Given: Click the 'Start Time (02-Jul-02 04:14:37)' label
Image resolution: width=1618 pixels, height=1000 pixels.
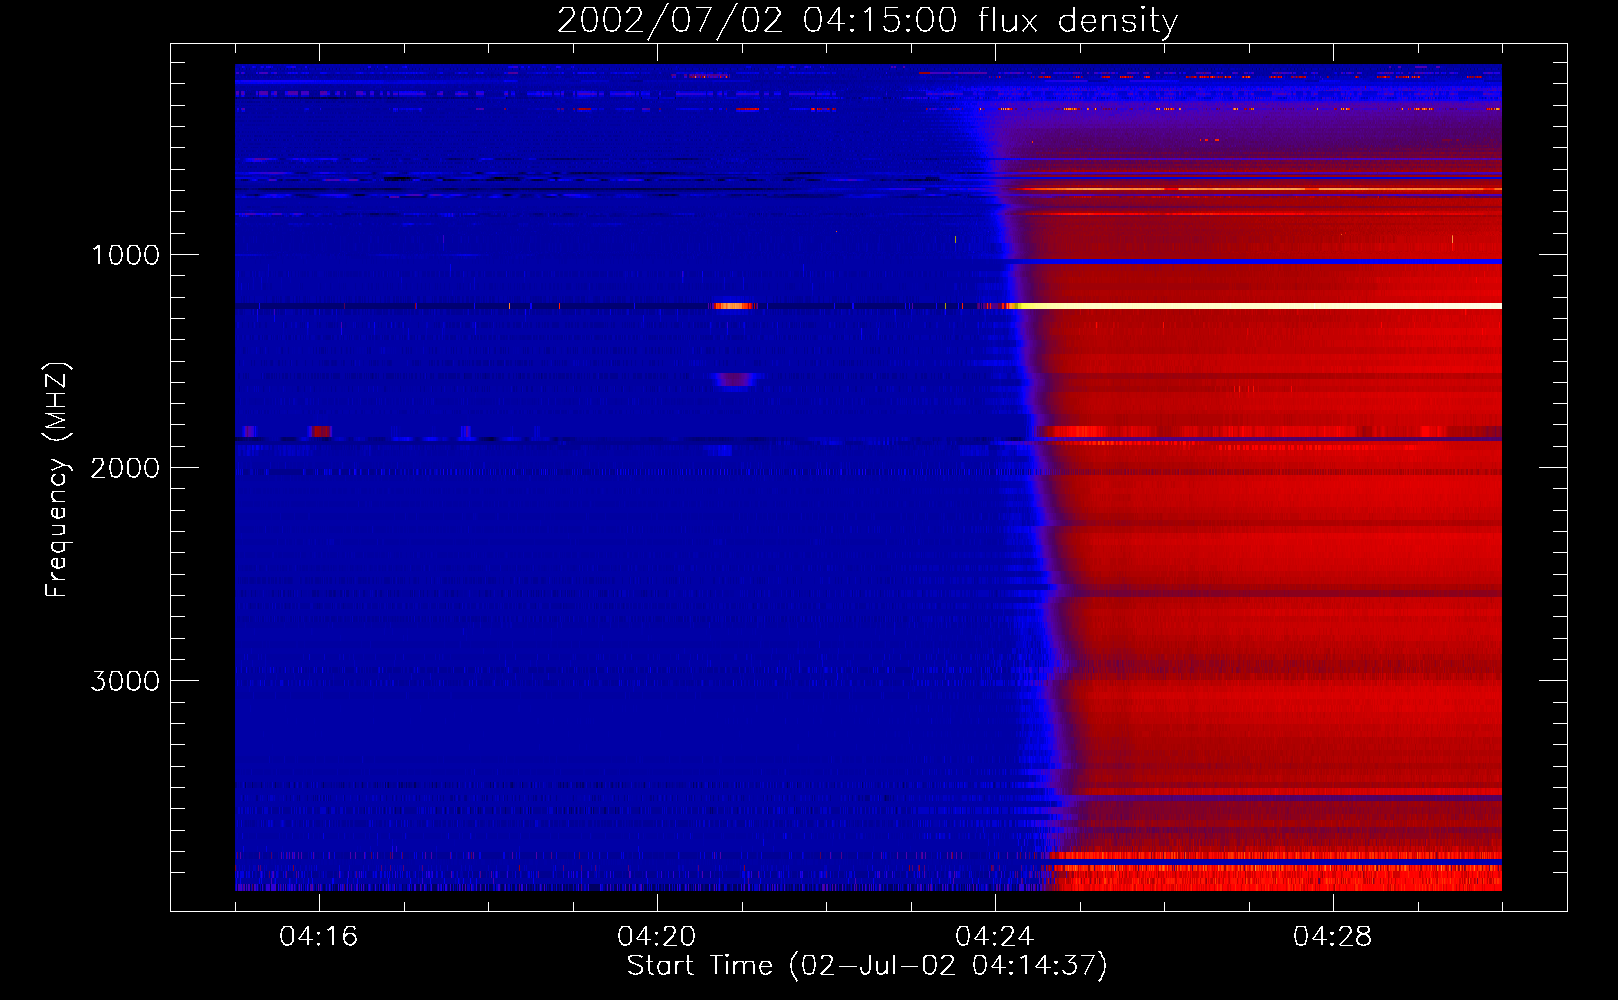Looking at the screenshot, I should [867, 966].
